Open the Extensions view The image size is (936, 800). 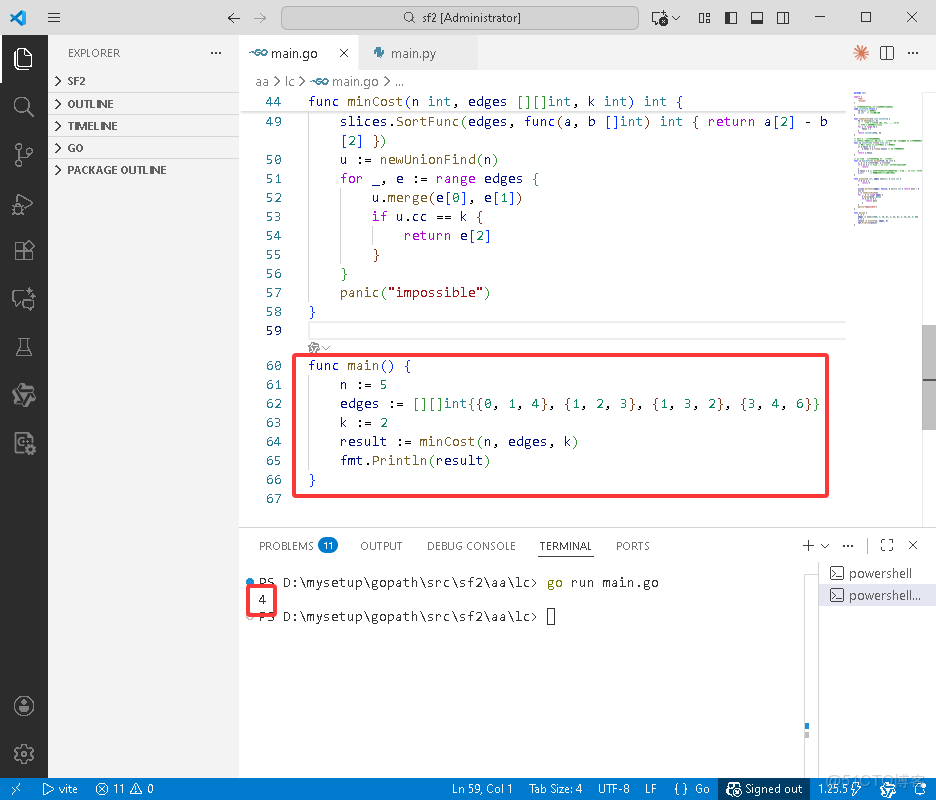[x=23, y=251]
